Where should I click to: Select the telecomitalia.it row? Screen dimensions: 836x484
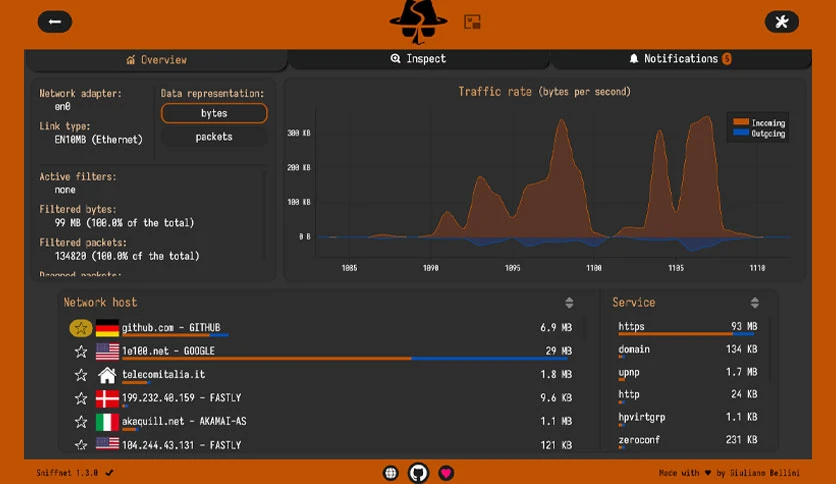tap(321, 375)
